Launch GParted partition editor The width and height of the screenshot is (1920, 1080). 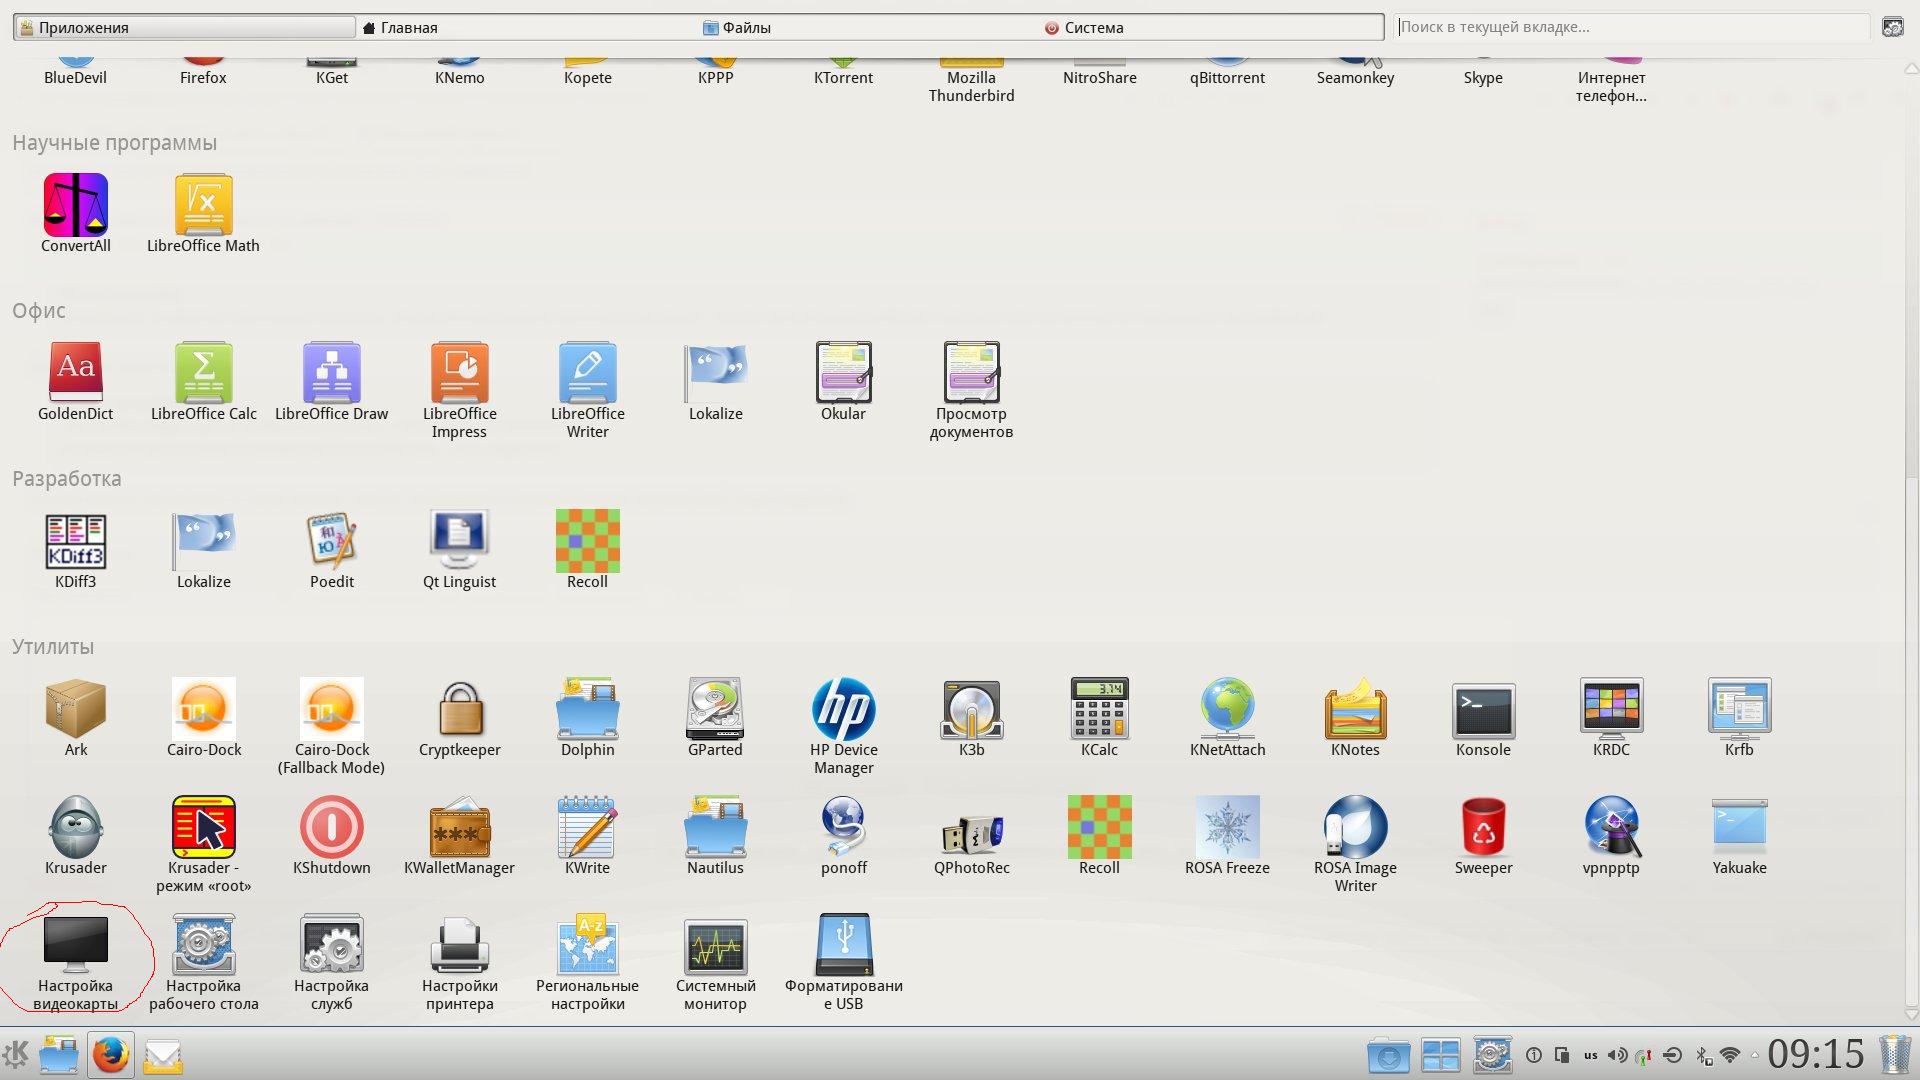715,710
